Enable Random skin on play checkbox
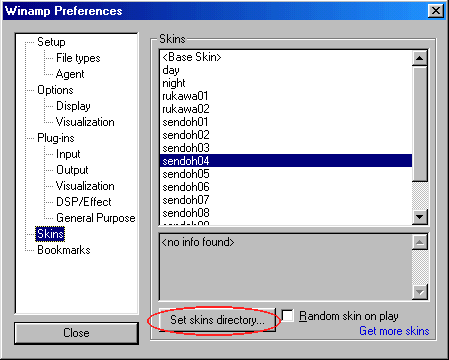 pos(288,316)
